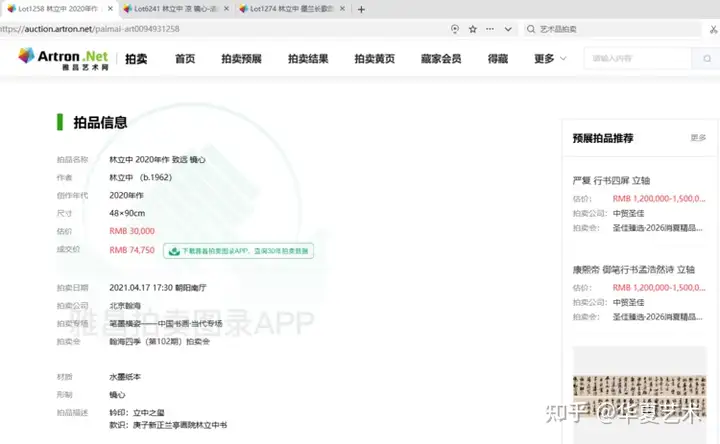Viewport: 720px width, 444px height.
Task: Click the browser search engine magnifier icon
Action: click(531, 29)
